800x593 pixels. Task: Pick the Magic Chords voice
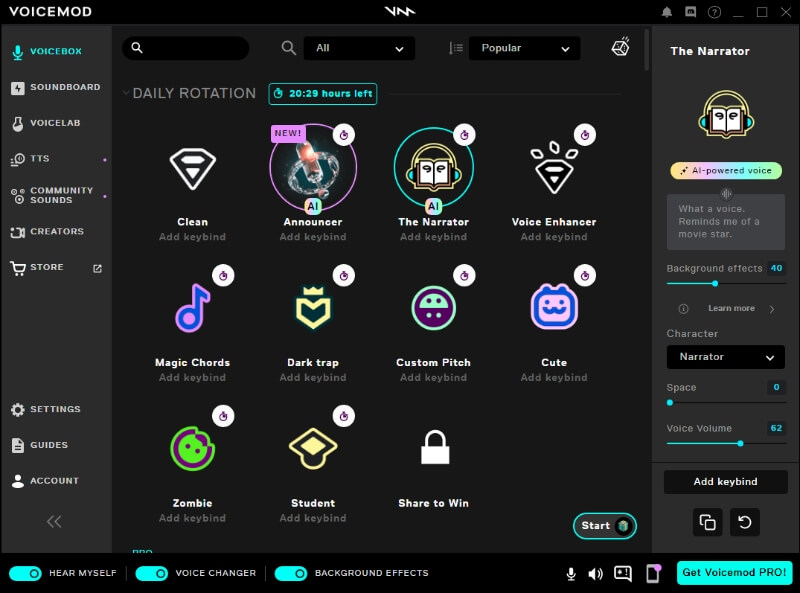point(192,308)
